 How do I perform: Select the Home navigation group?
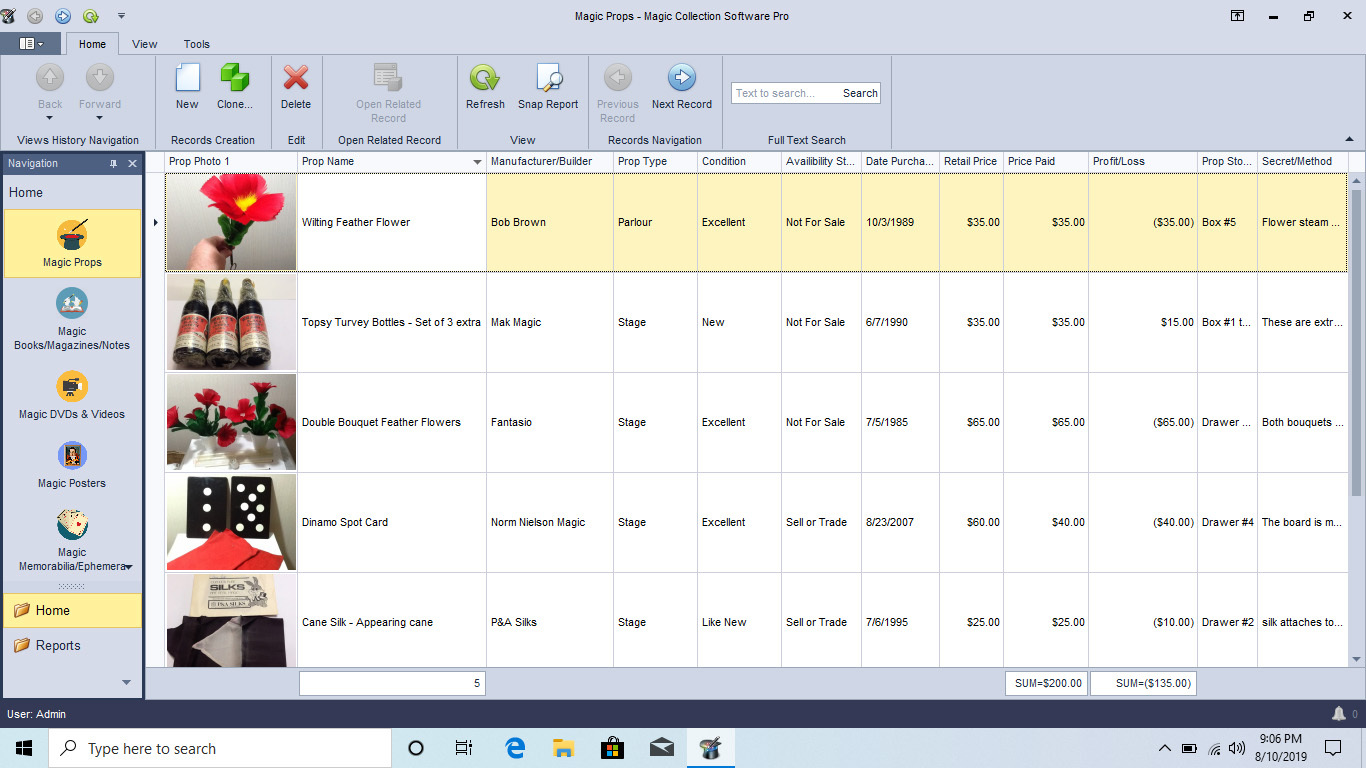coord(72,610)
